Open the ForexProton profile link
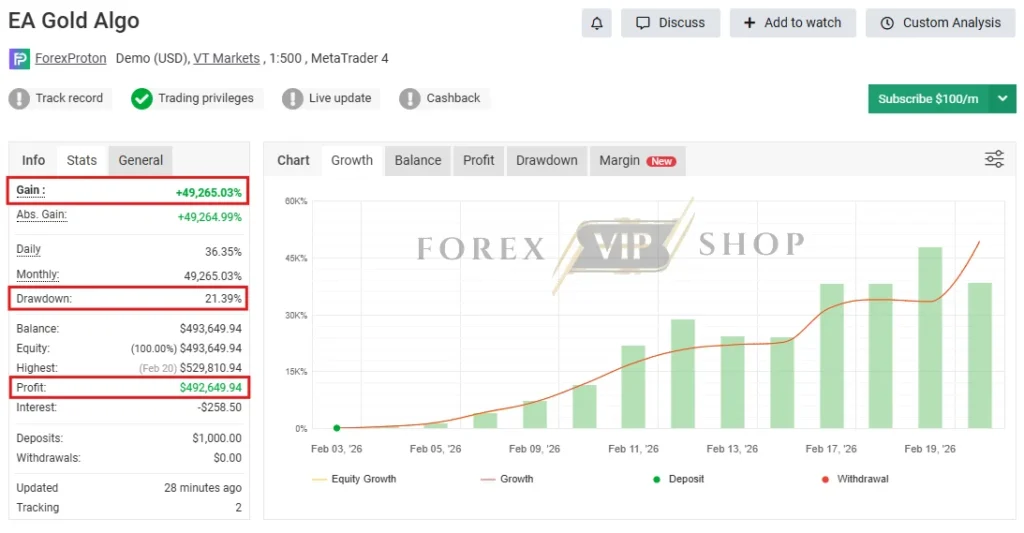The width and height of the screenshot is (1024, 533). point(71,58)
